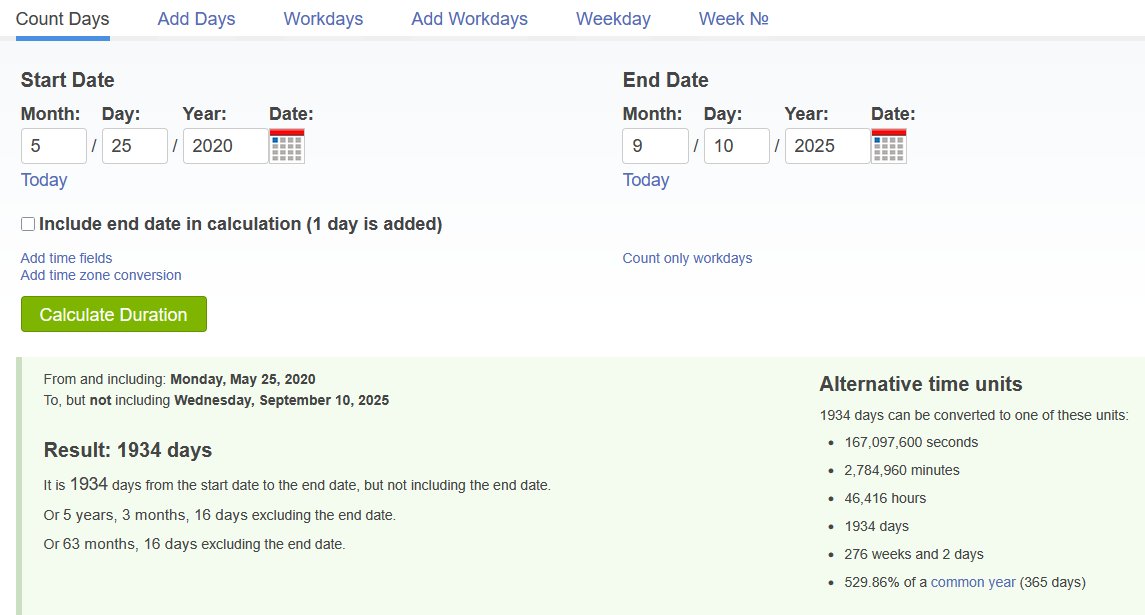
Task: Click Add time zone conversion link
Action: click(x=101, y=275)
